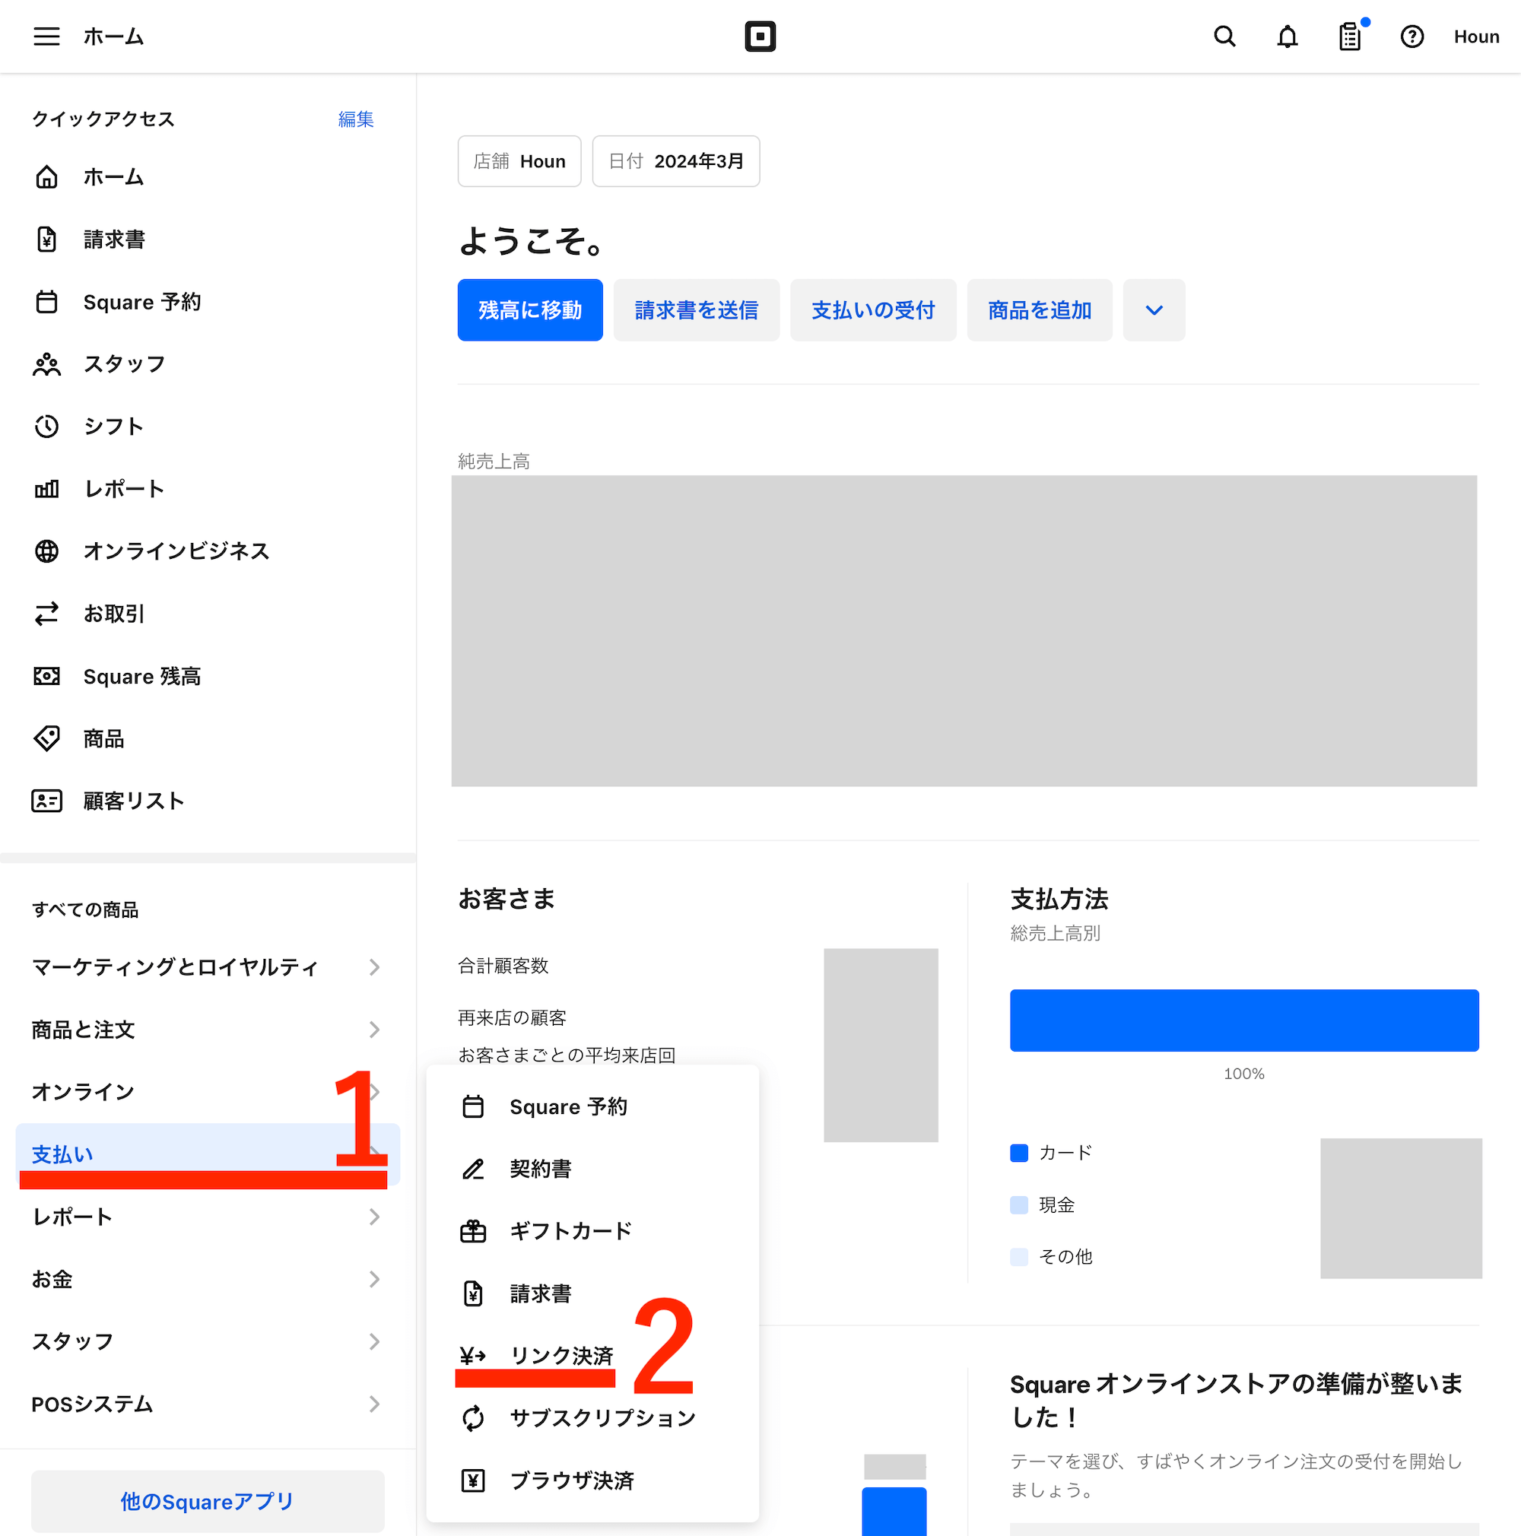The height and width of the screenshot is (1536, 1521).
Task: Click the 残高に移動 button
Action: click(x=529, y=310)
